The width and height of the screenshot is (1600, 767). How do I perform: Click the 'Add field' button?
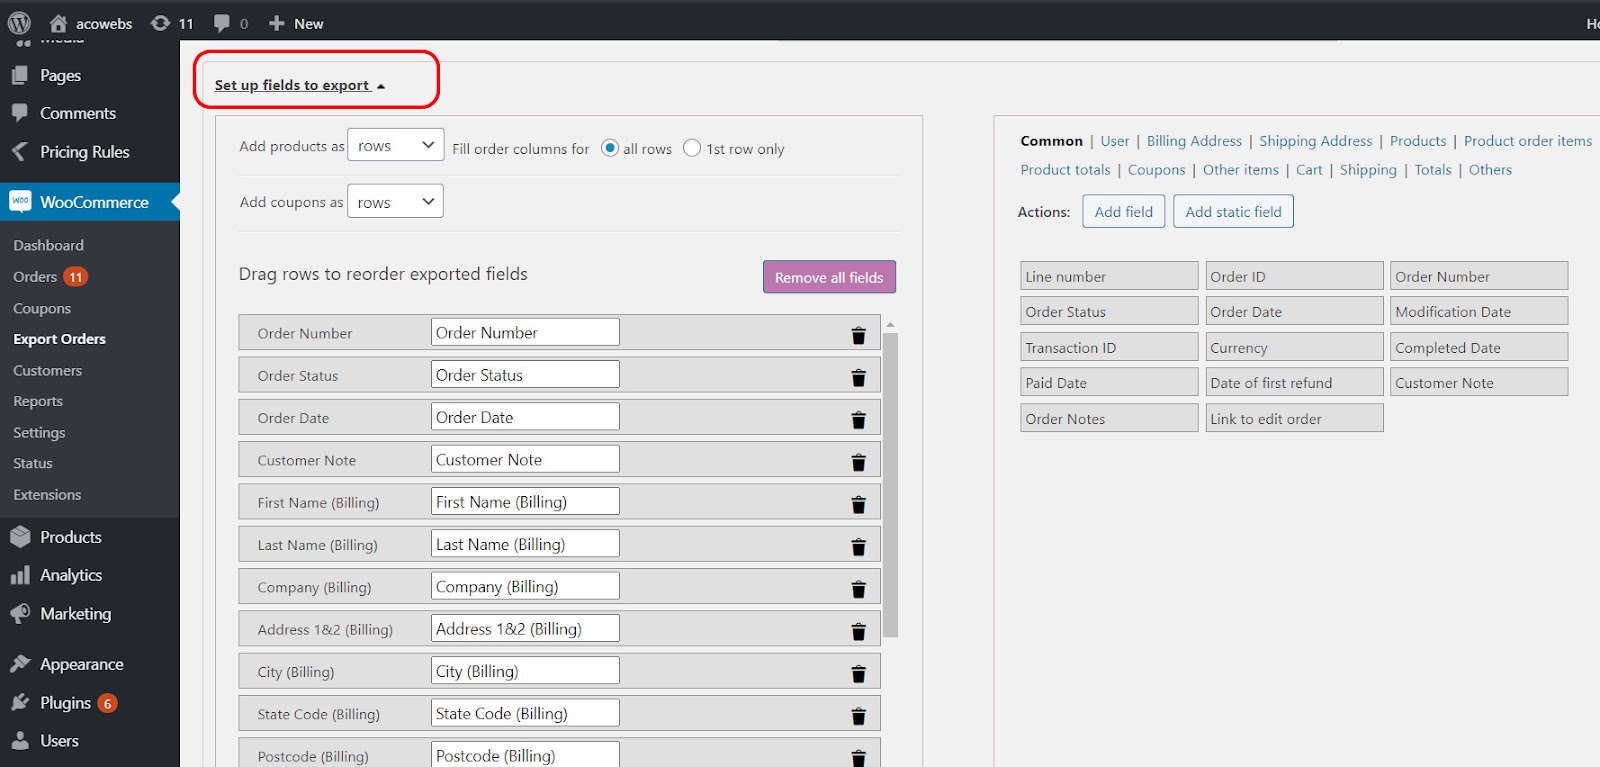pos(1123,211)
